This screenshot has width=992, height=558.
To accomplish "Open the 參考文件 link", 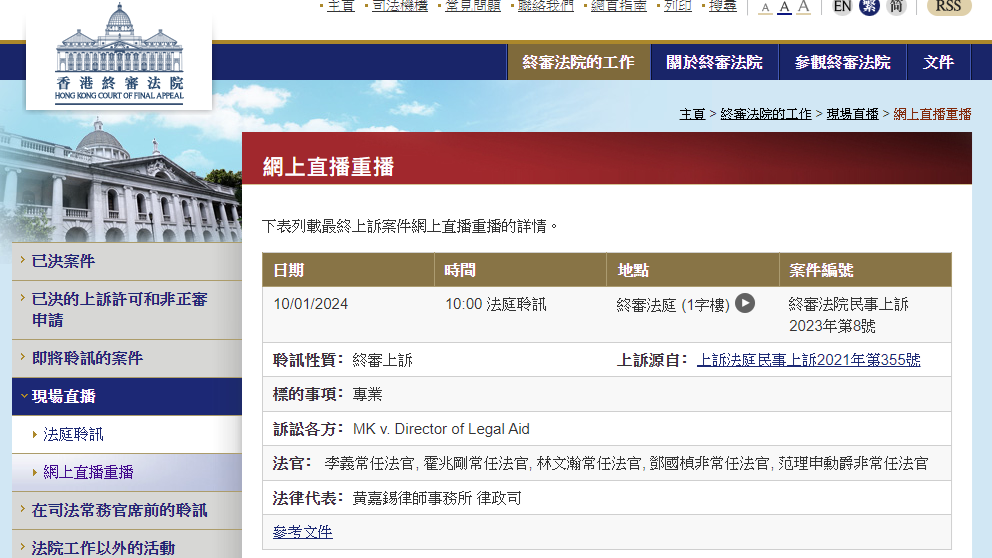I will point(303,532).
